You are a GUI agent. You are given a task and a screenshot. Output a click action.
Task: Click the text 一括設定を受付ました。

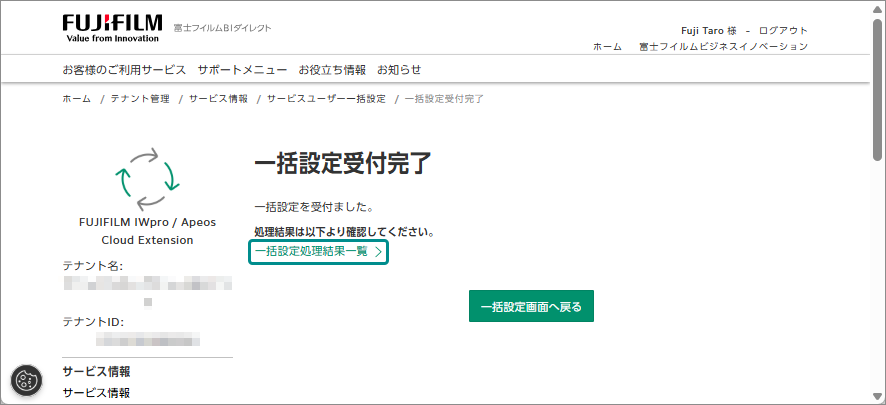(x=314, y=207)
